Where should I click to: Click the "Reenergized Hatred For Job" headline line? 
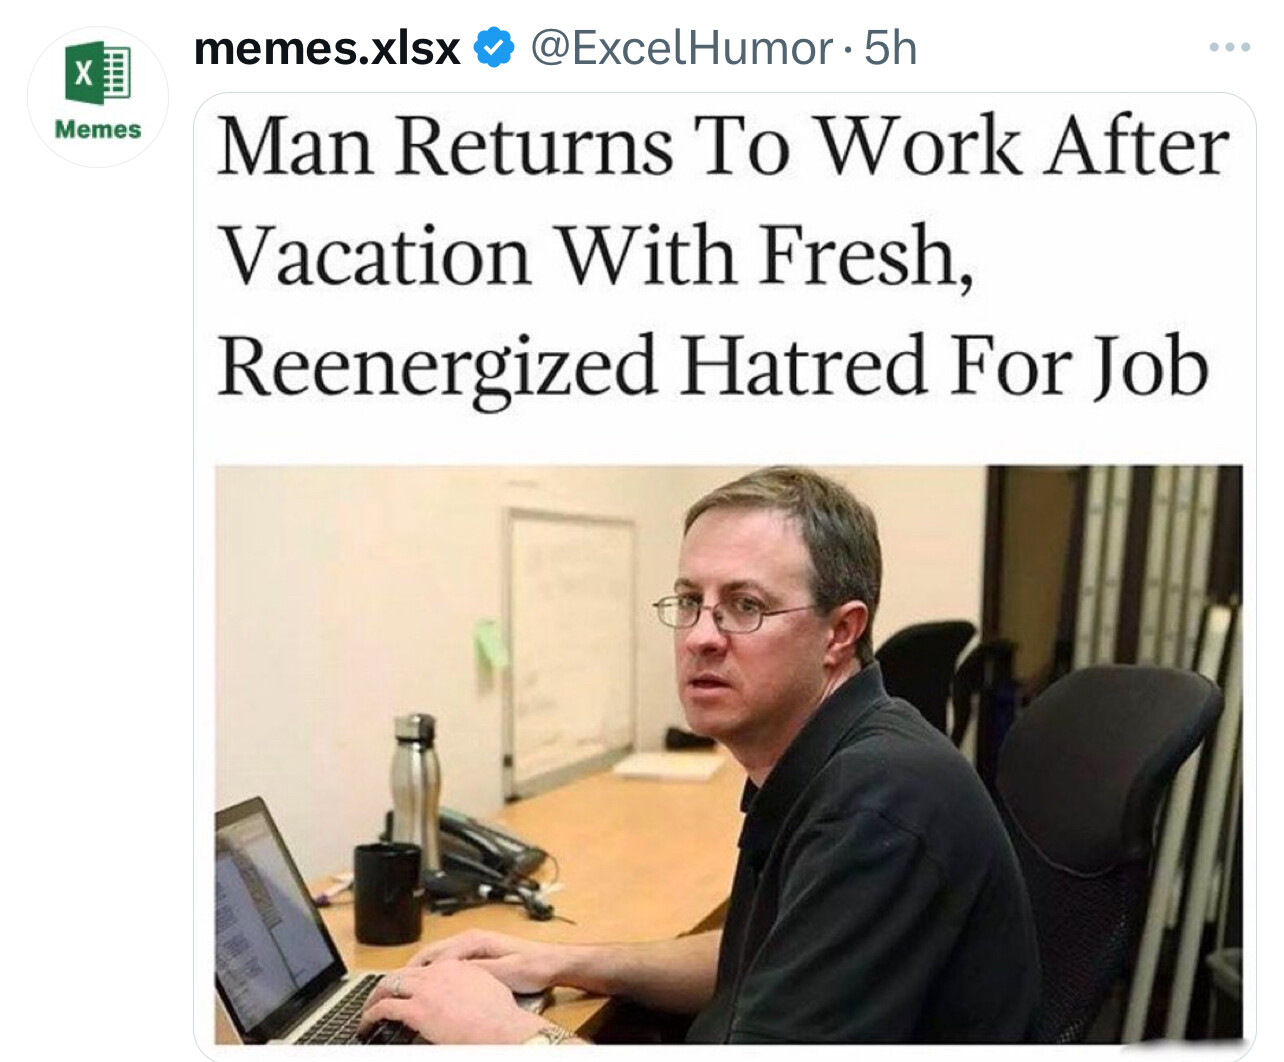(x=713, y=367)
